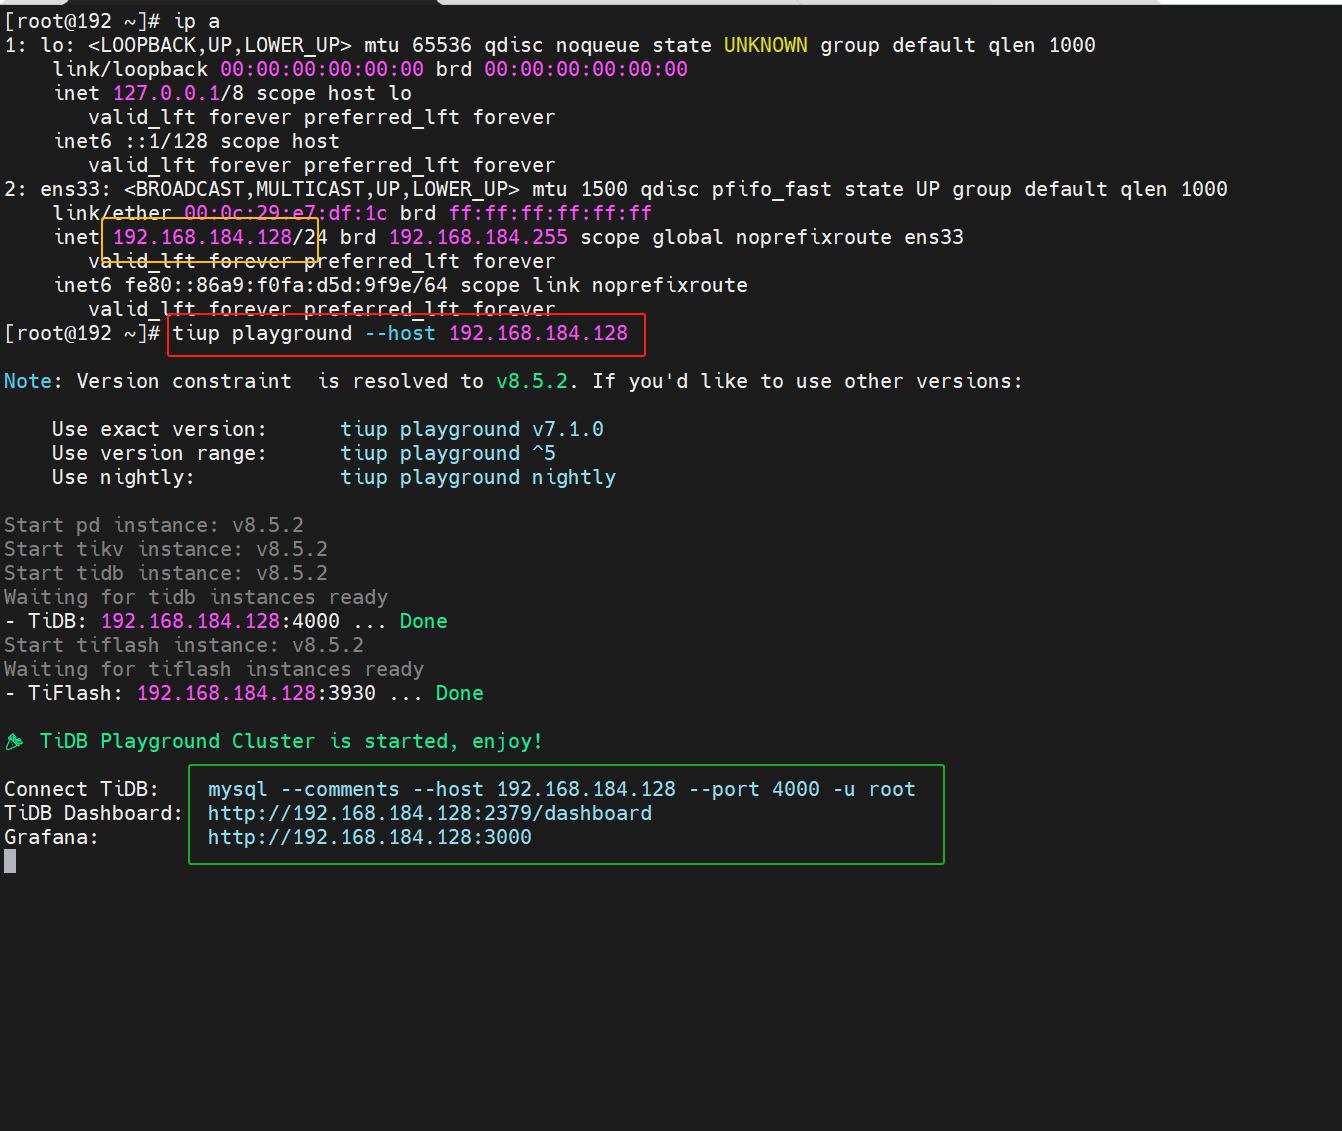Click the terminal cursor block

(x=10, y=861)
